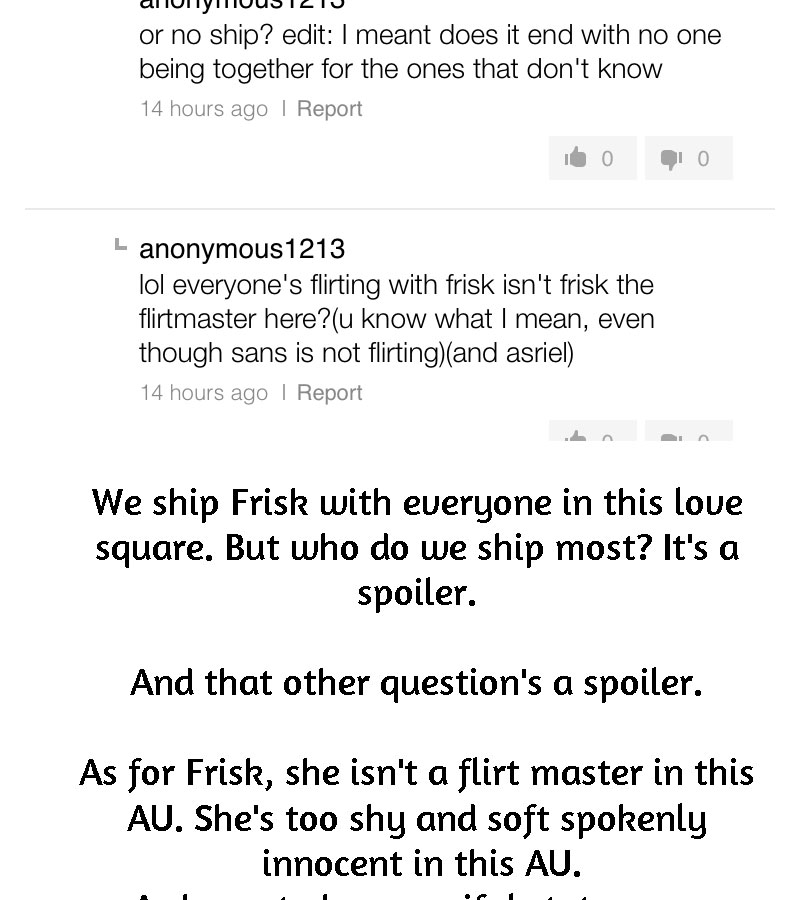Dislike the "or no ship?" comment
The image size is (800, 900).
click(689, 158)
